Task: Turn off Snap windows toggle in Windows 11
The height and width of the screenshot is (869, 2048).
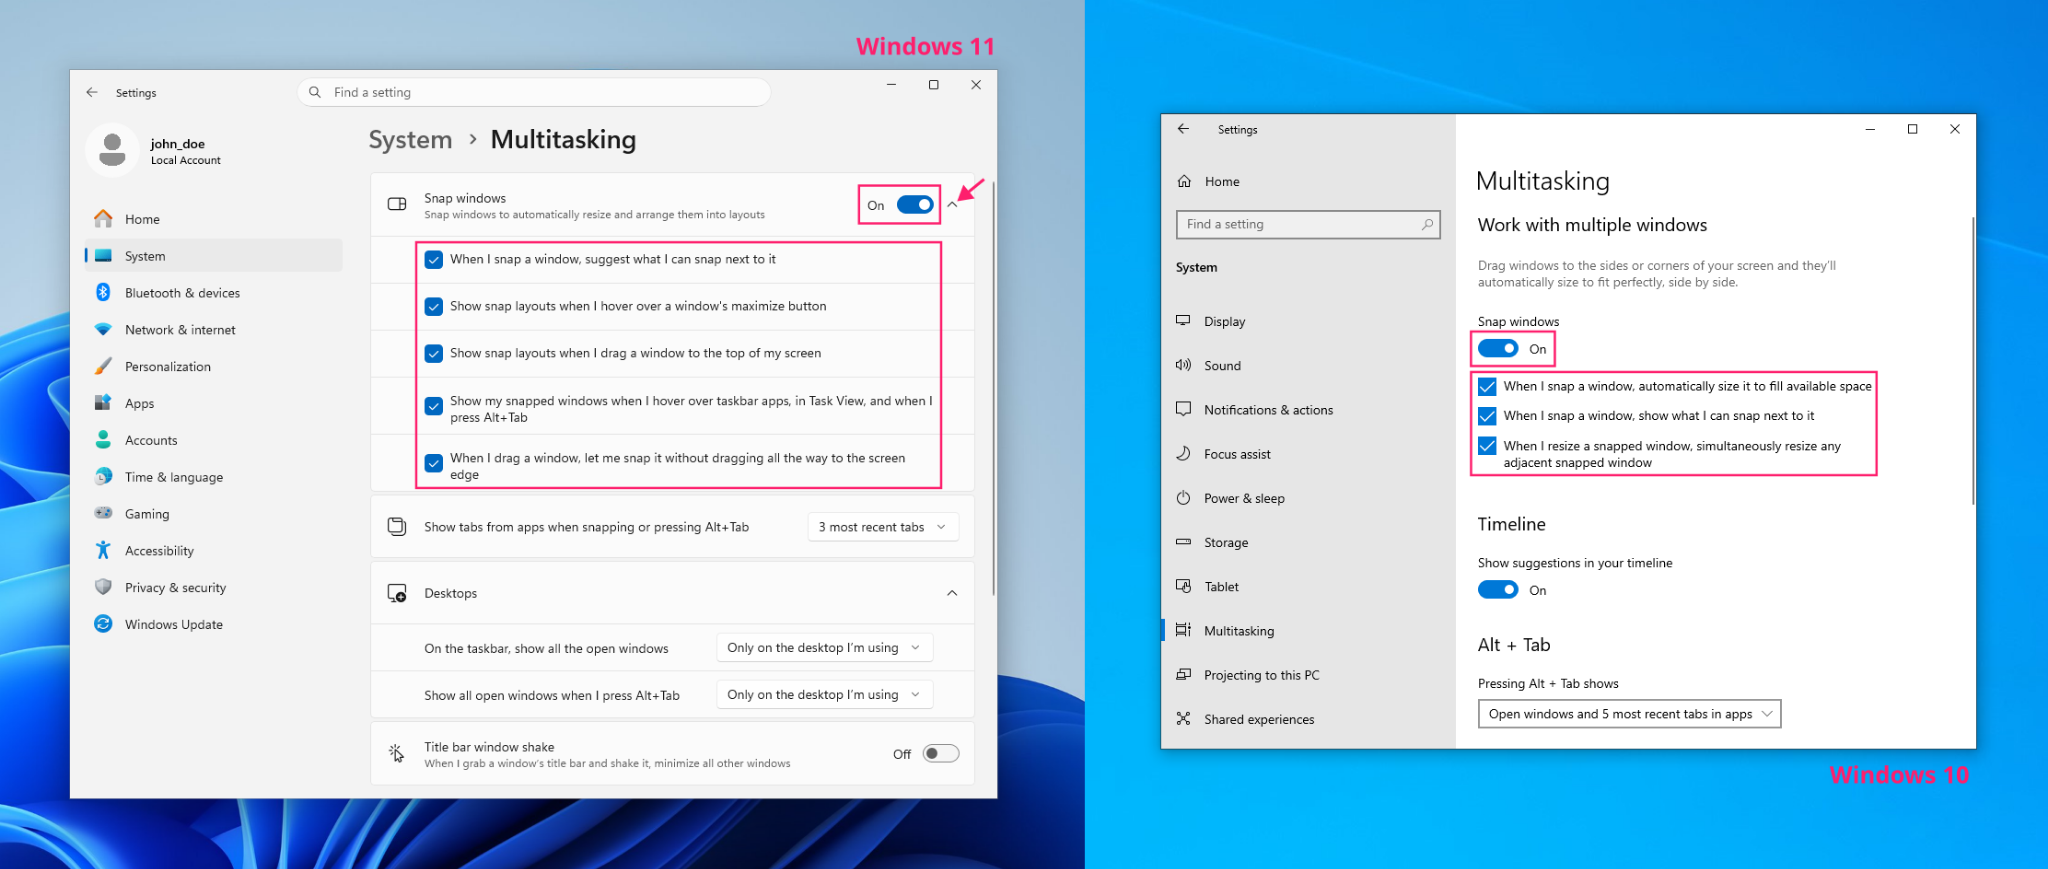Action: point(915,205)
